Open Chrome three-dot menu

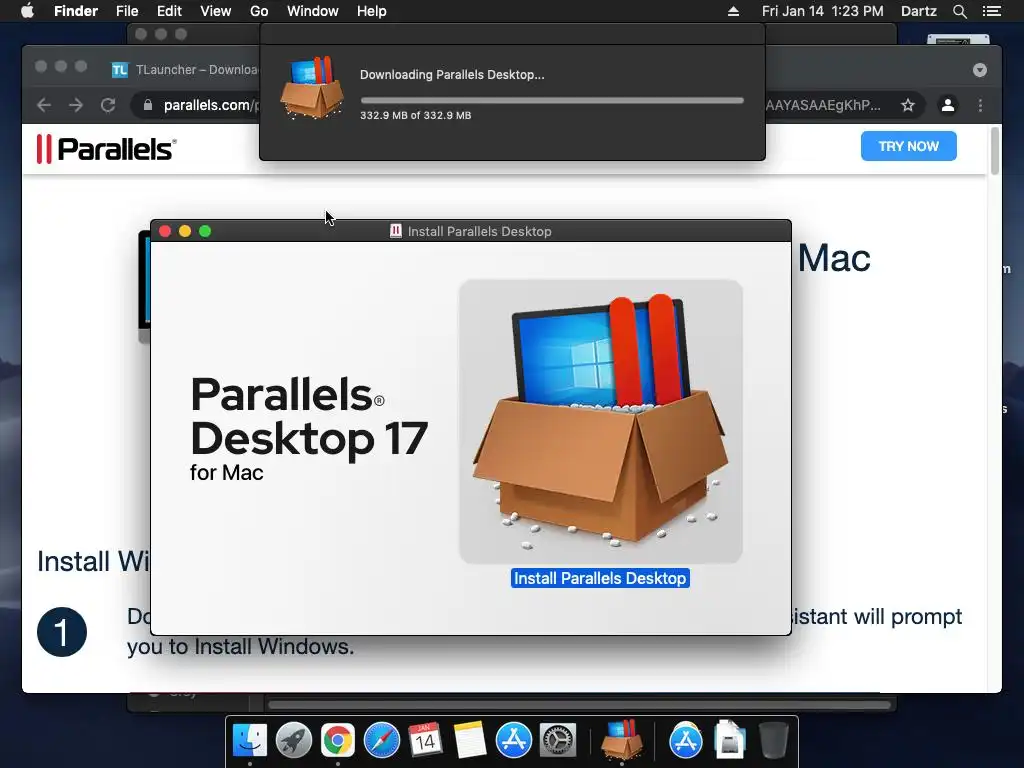(x=980, y=105)
